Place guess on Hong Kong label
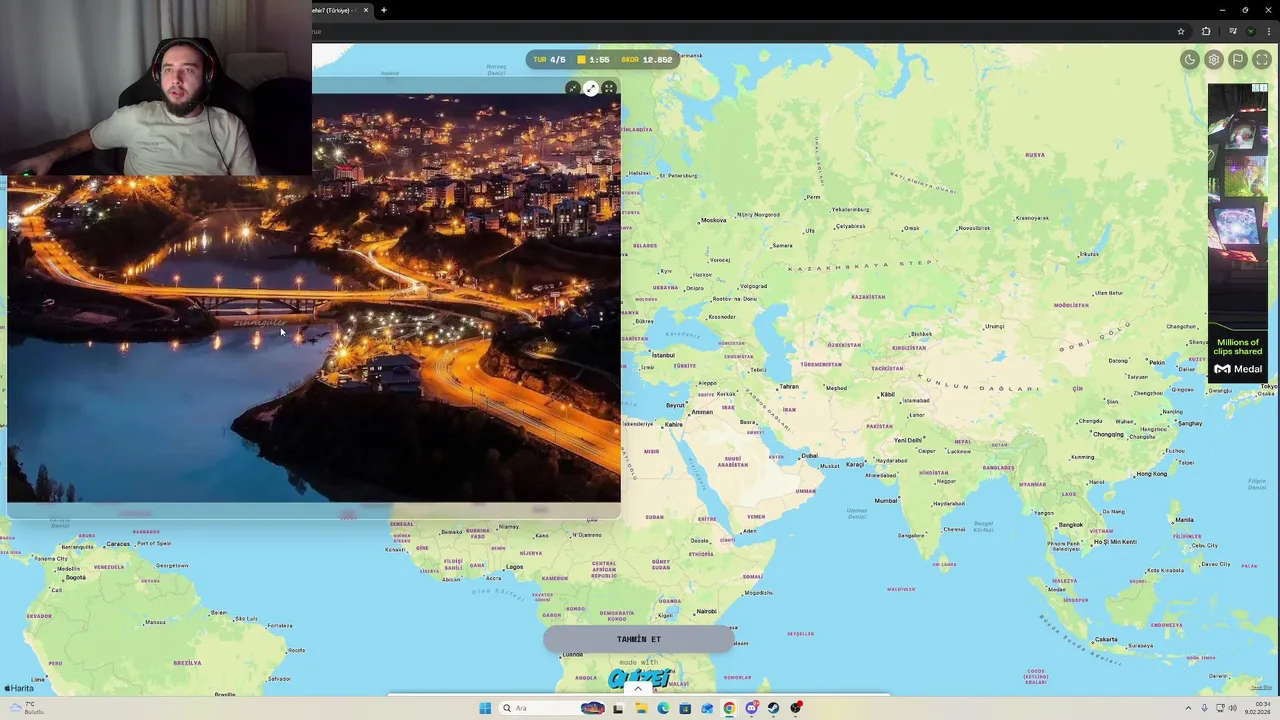Viewport: 1280px width, 720px height. 1152,473
